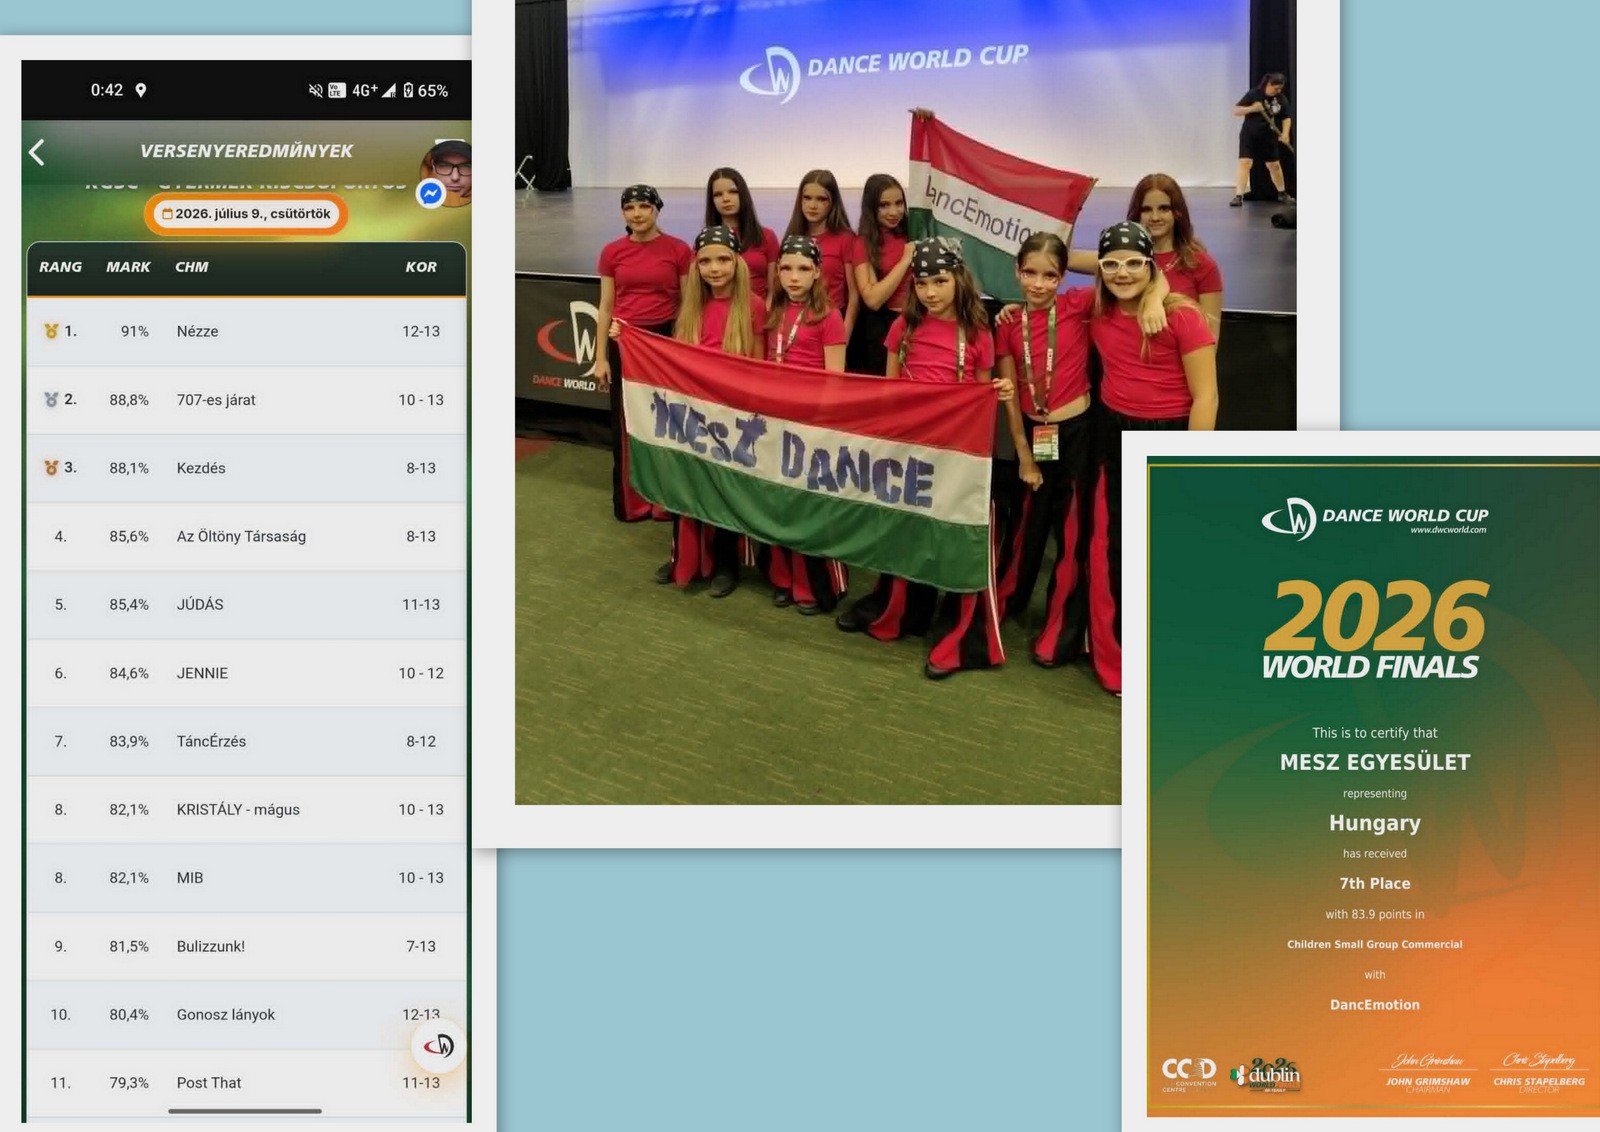1600x1132 pixels.
Task: Click the www.dwcworld.com link on the certificate
Action: click(1448, 530)
